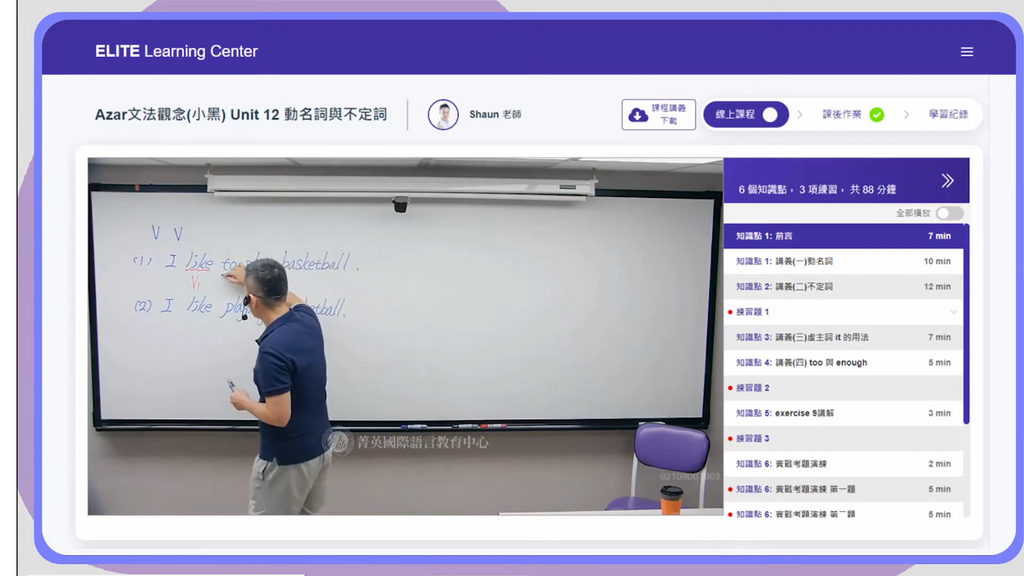The width and height of the screenshot is (1024, 576).
Task: Toggle the 全部播放 switch
Action: coord(949,213)
